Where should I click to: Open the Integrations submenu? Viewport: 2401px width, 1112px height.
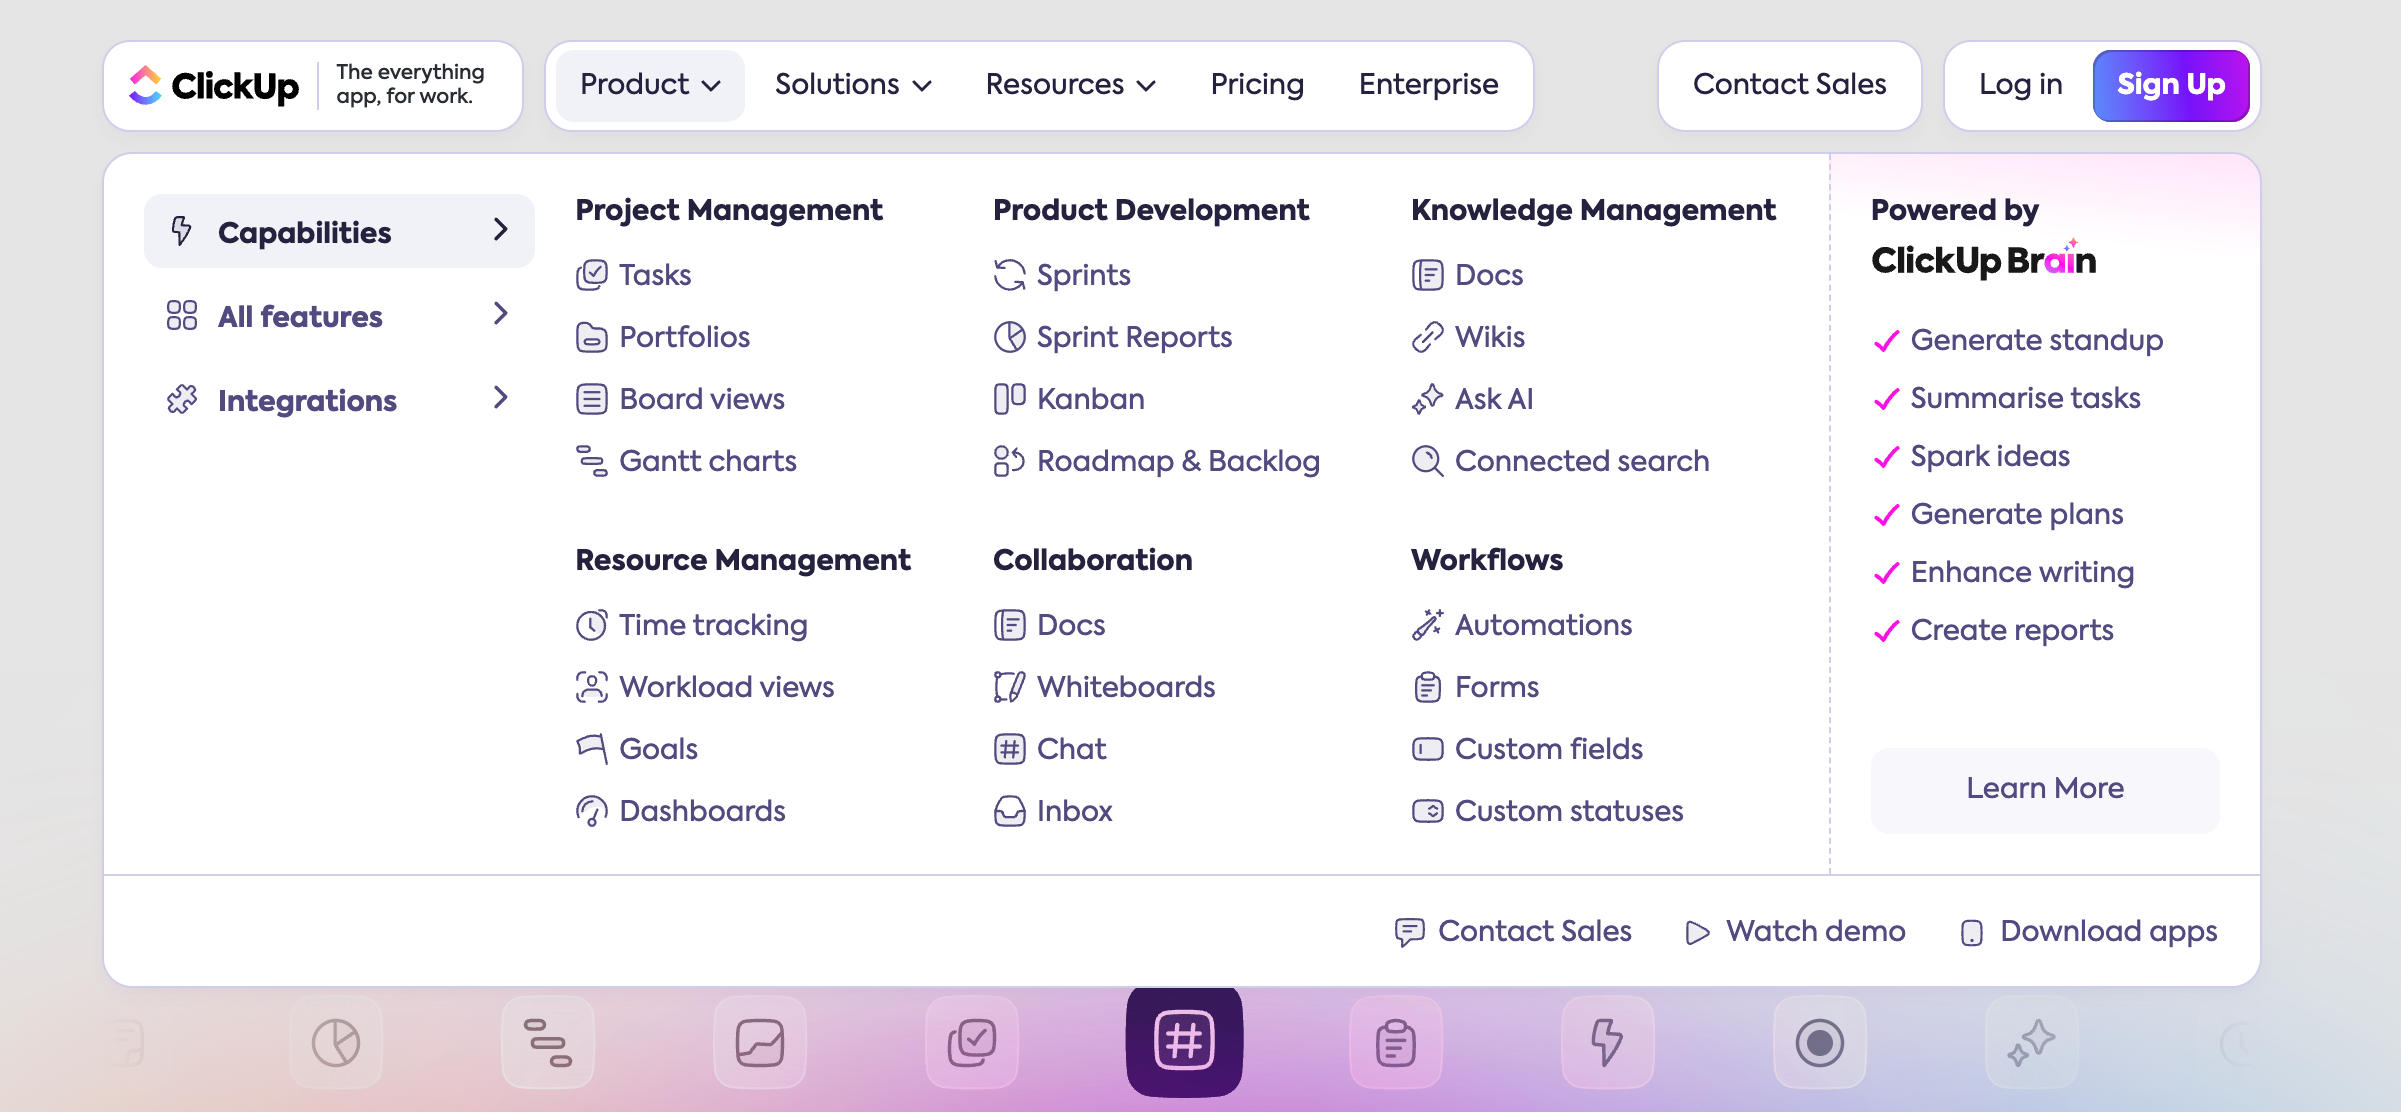pos(339,400)
